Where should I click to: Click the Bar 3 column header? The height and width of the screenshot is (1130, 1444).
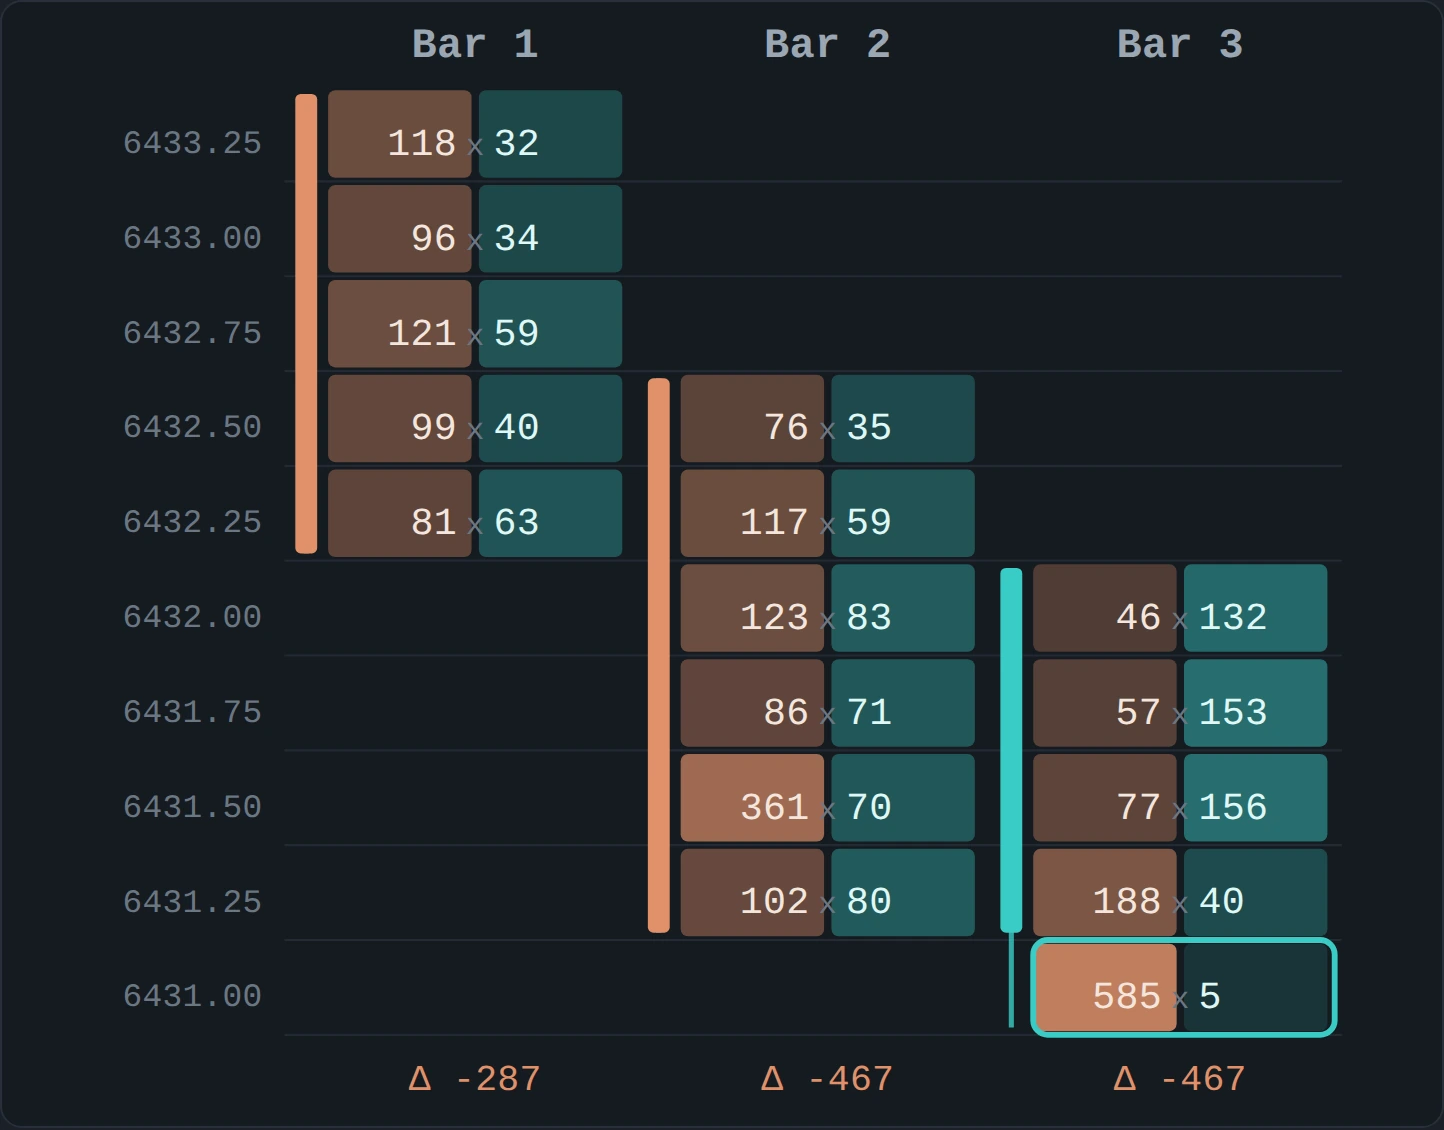(x=1180, y=44)
